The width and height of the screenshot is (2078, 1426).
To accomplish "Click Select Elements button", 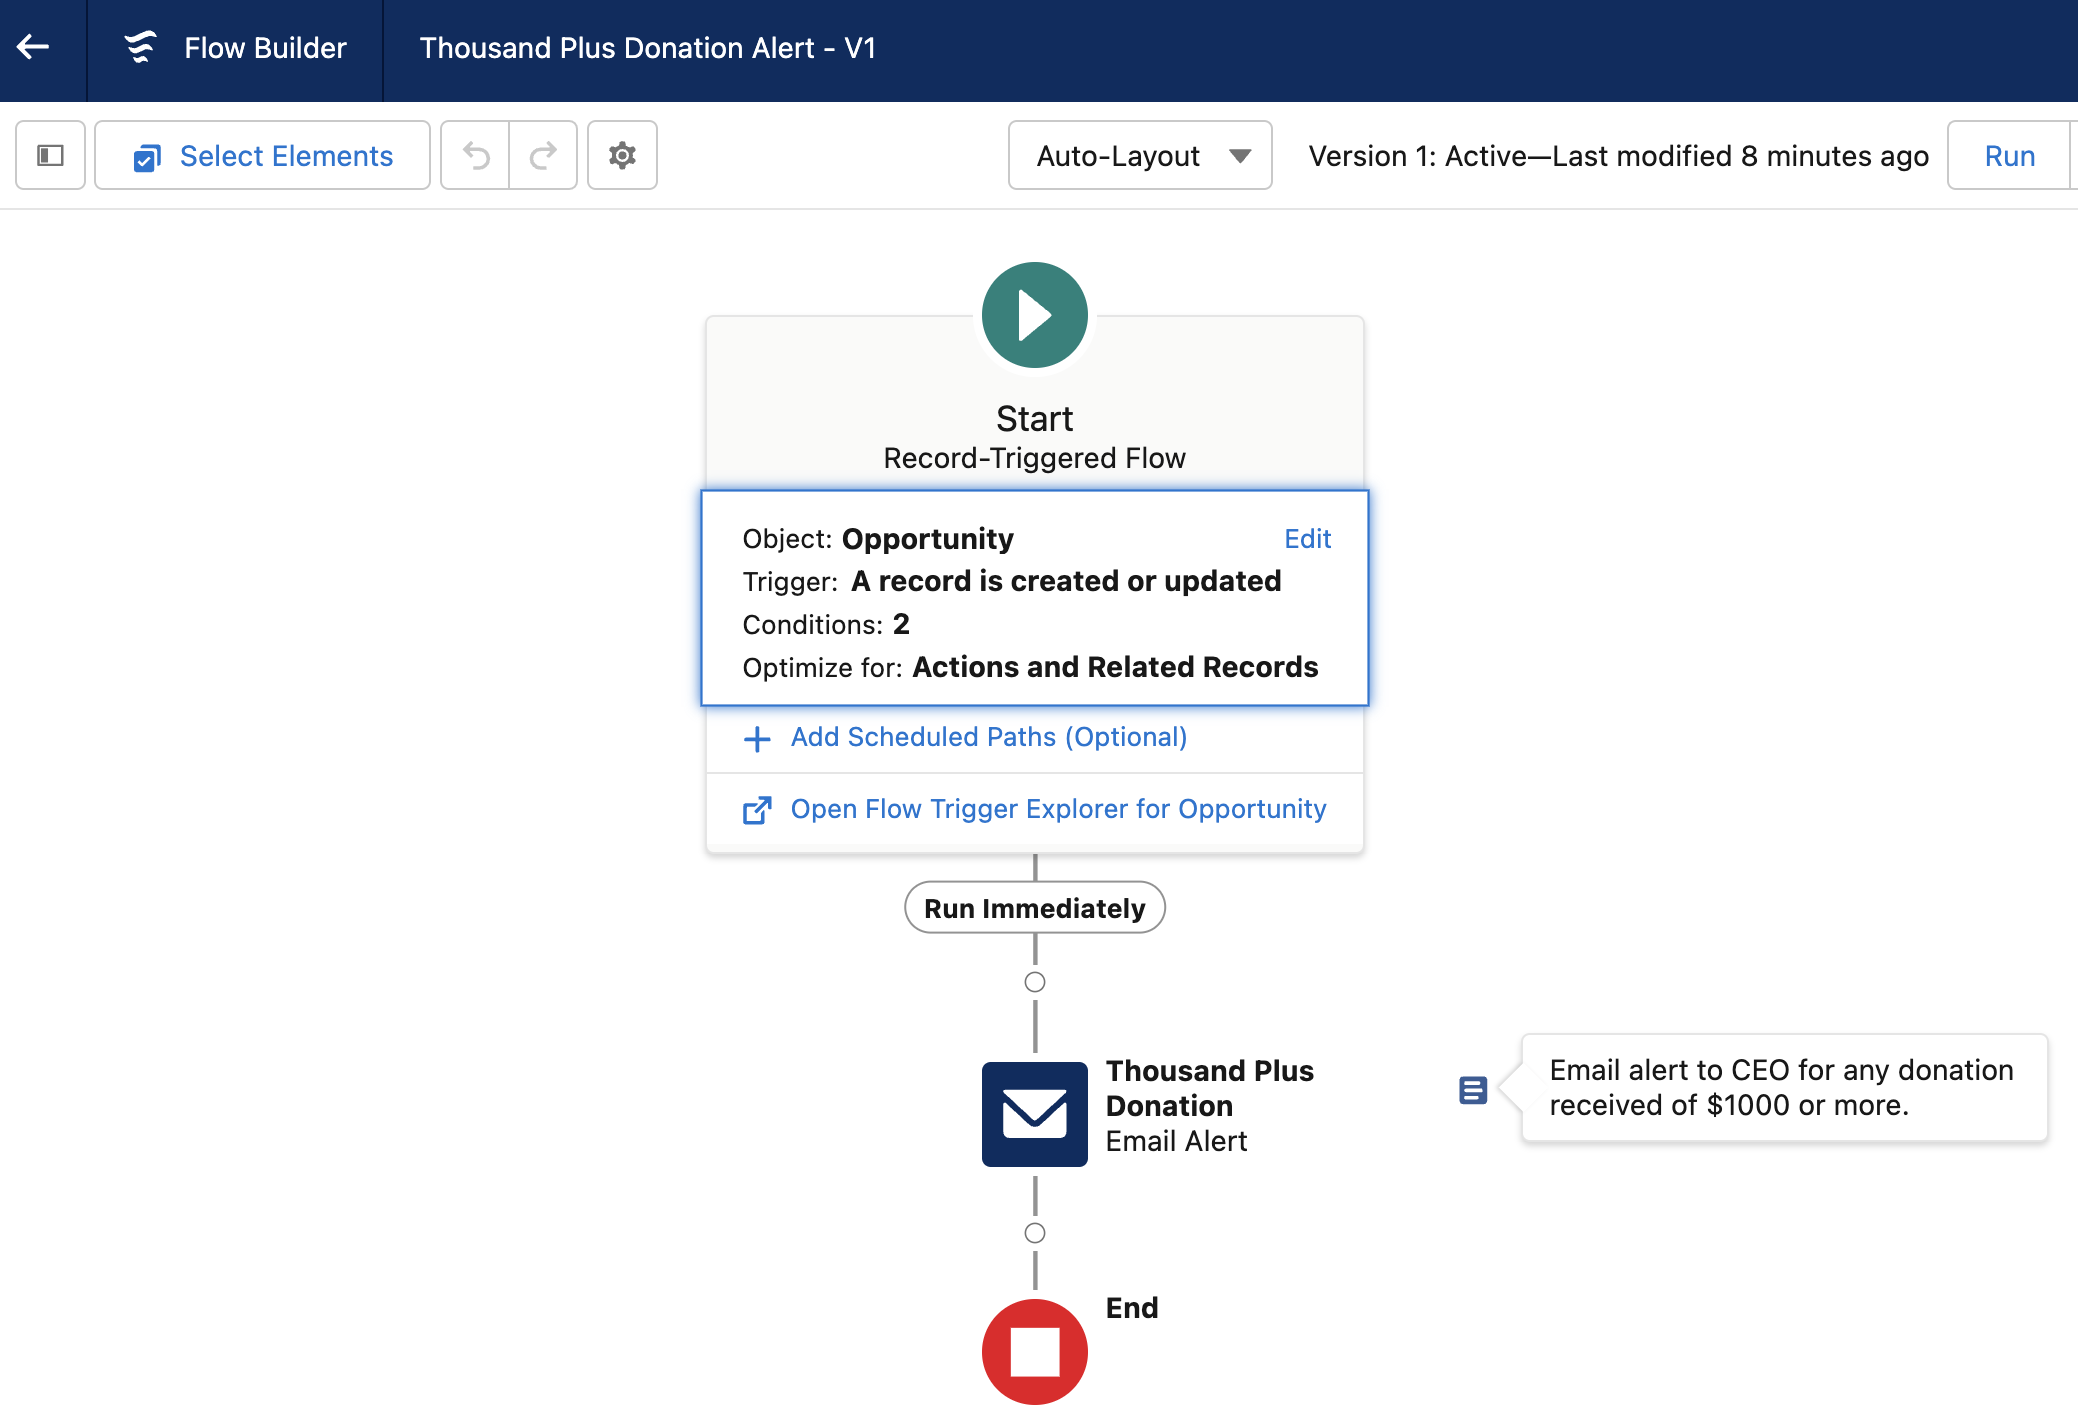I will tap(263, 156).
